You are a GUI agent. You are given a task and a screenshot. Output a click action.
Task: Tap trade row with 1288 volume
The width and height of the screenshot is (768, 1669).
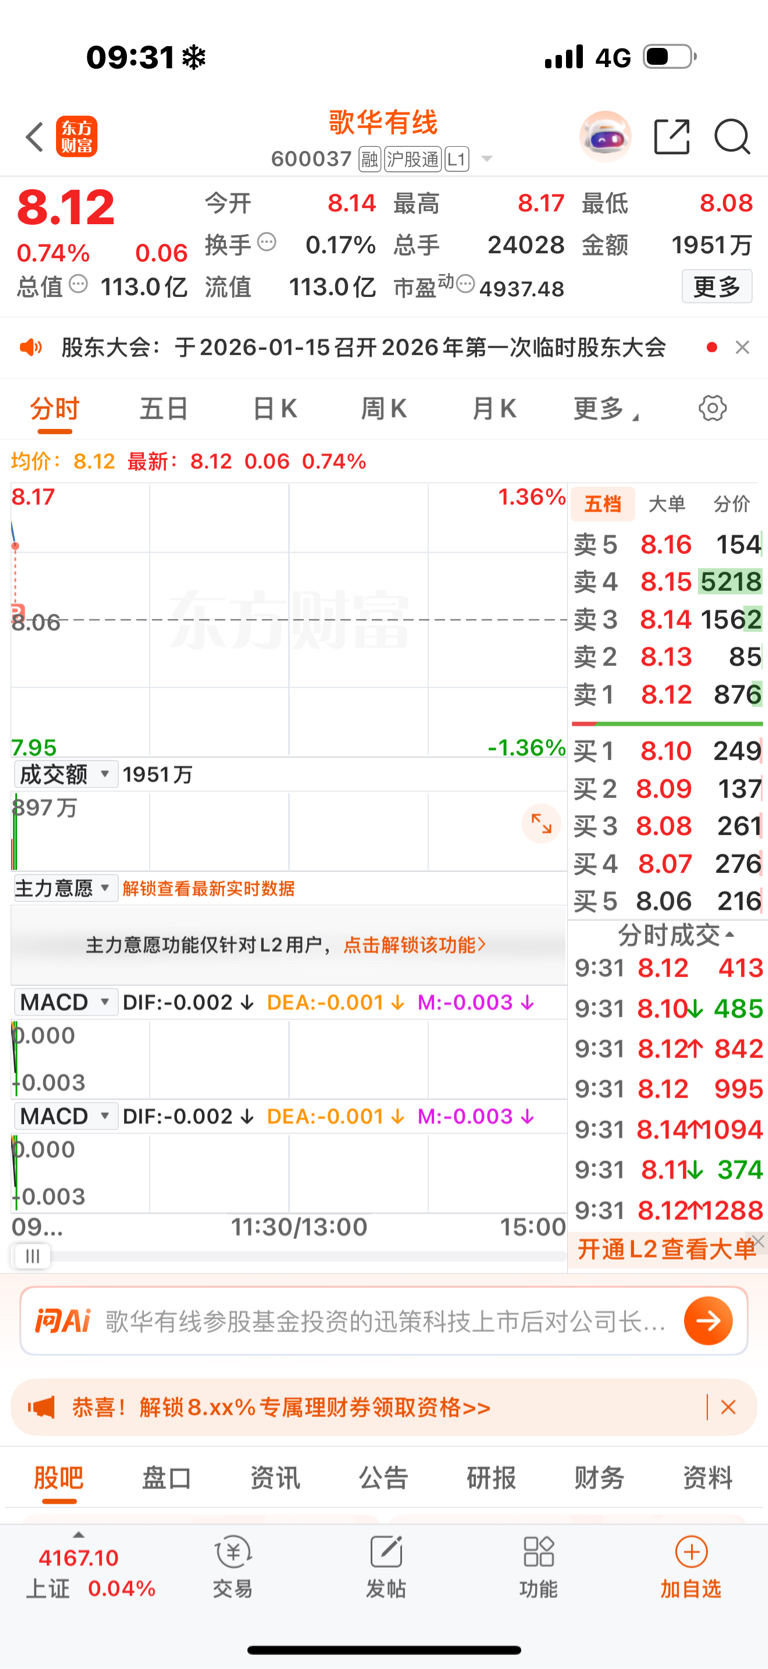coord(668,1210)
